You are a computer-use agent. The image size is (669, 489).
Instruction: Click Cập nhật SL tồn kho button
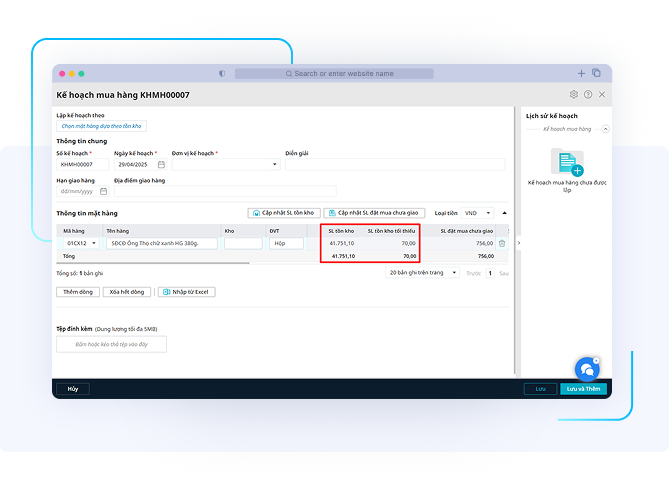click(x=283, y=213)
